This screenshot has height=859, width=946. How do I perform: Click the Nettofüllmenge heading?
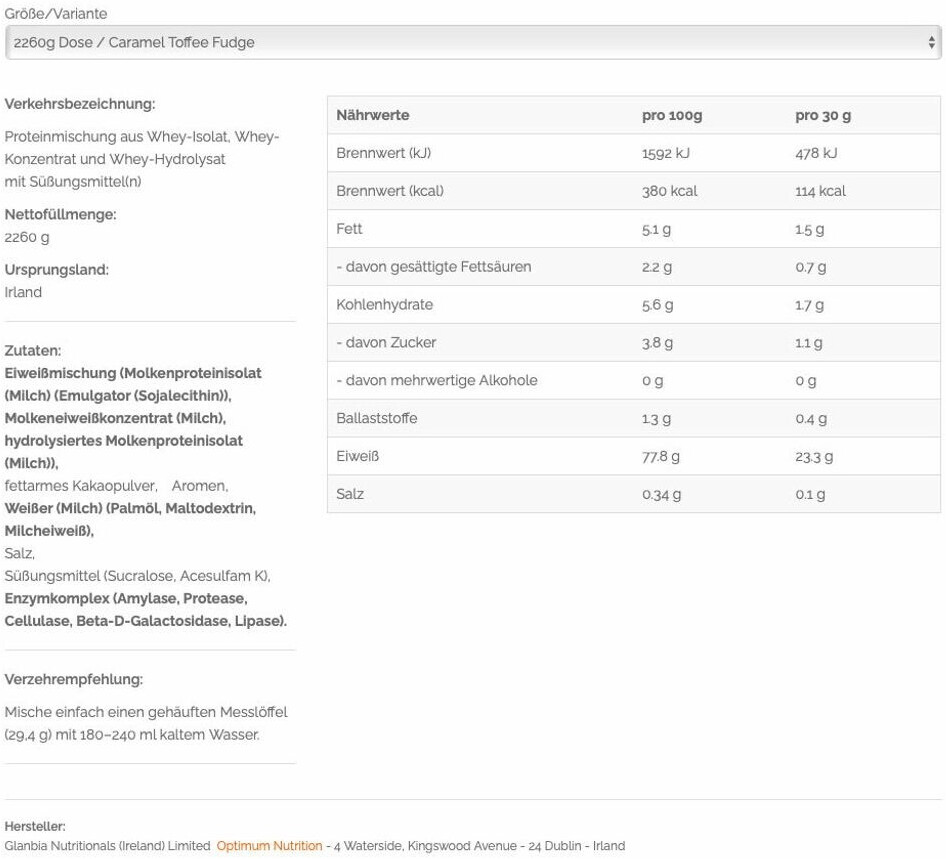point(60,214)
